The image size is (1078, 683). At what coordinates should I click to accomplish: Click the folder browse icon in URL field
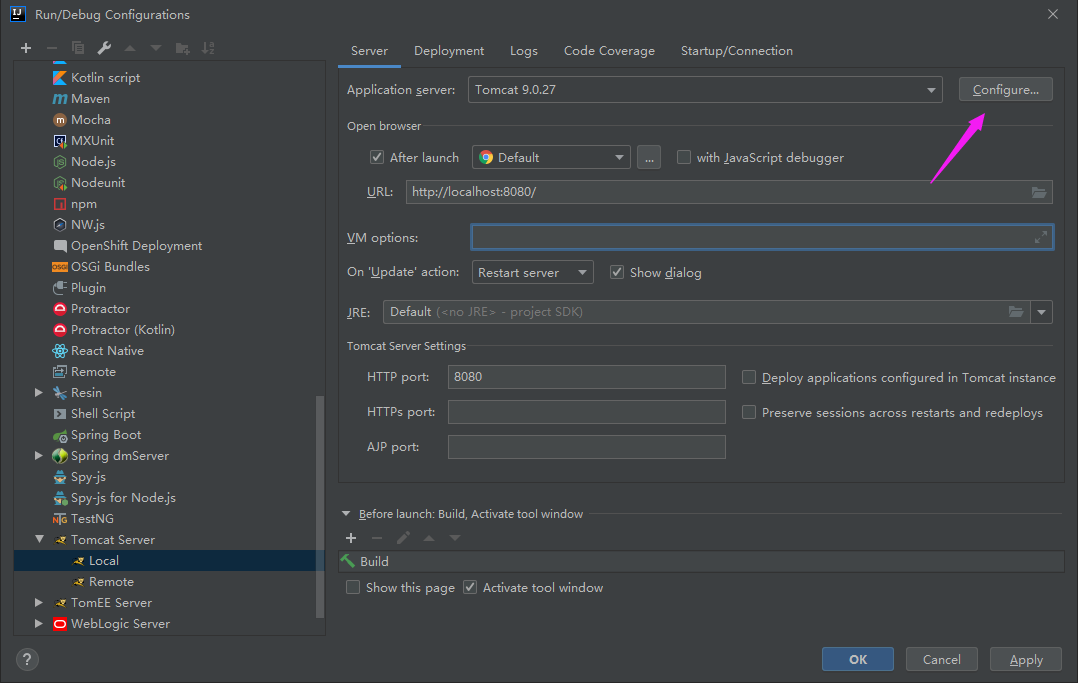[x=1038, y=192]
